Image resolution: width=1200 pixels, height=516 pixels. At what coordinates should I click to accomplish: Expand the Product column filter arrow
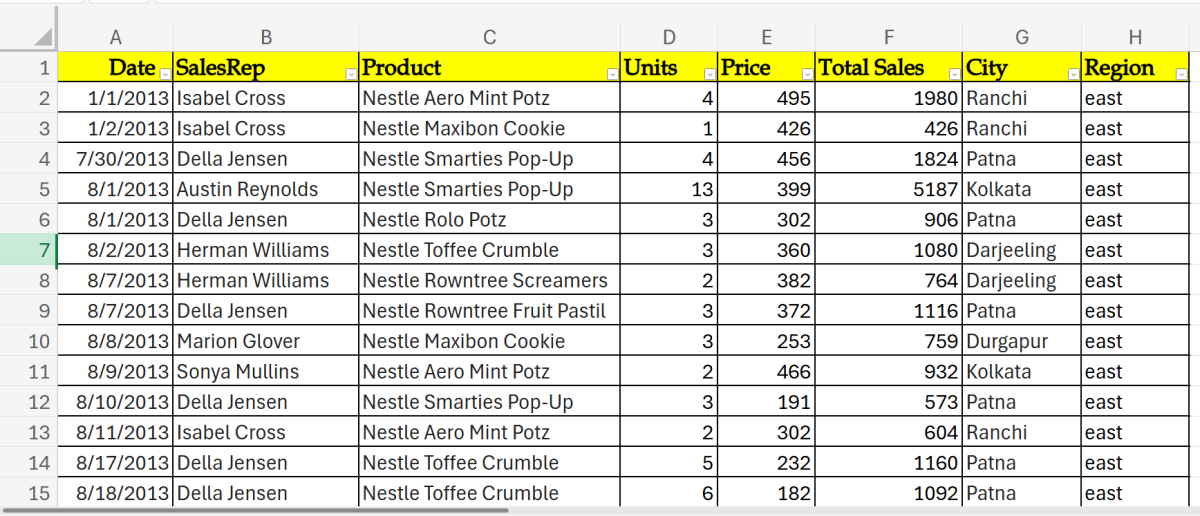click(x=611, y=73)
